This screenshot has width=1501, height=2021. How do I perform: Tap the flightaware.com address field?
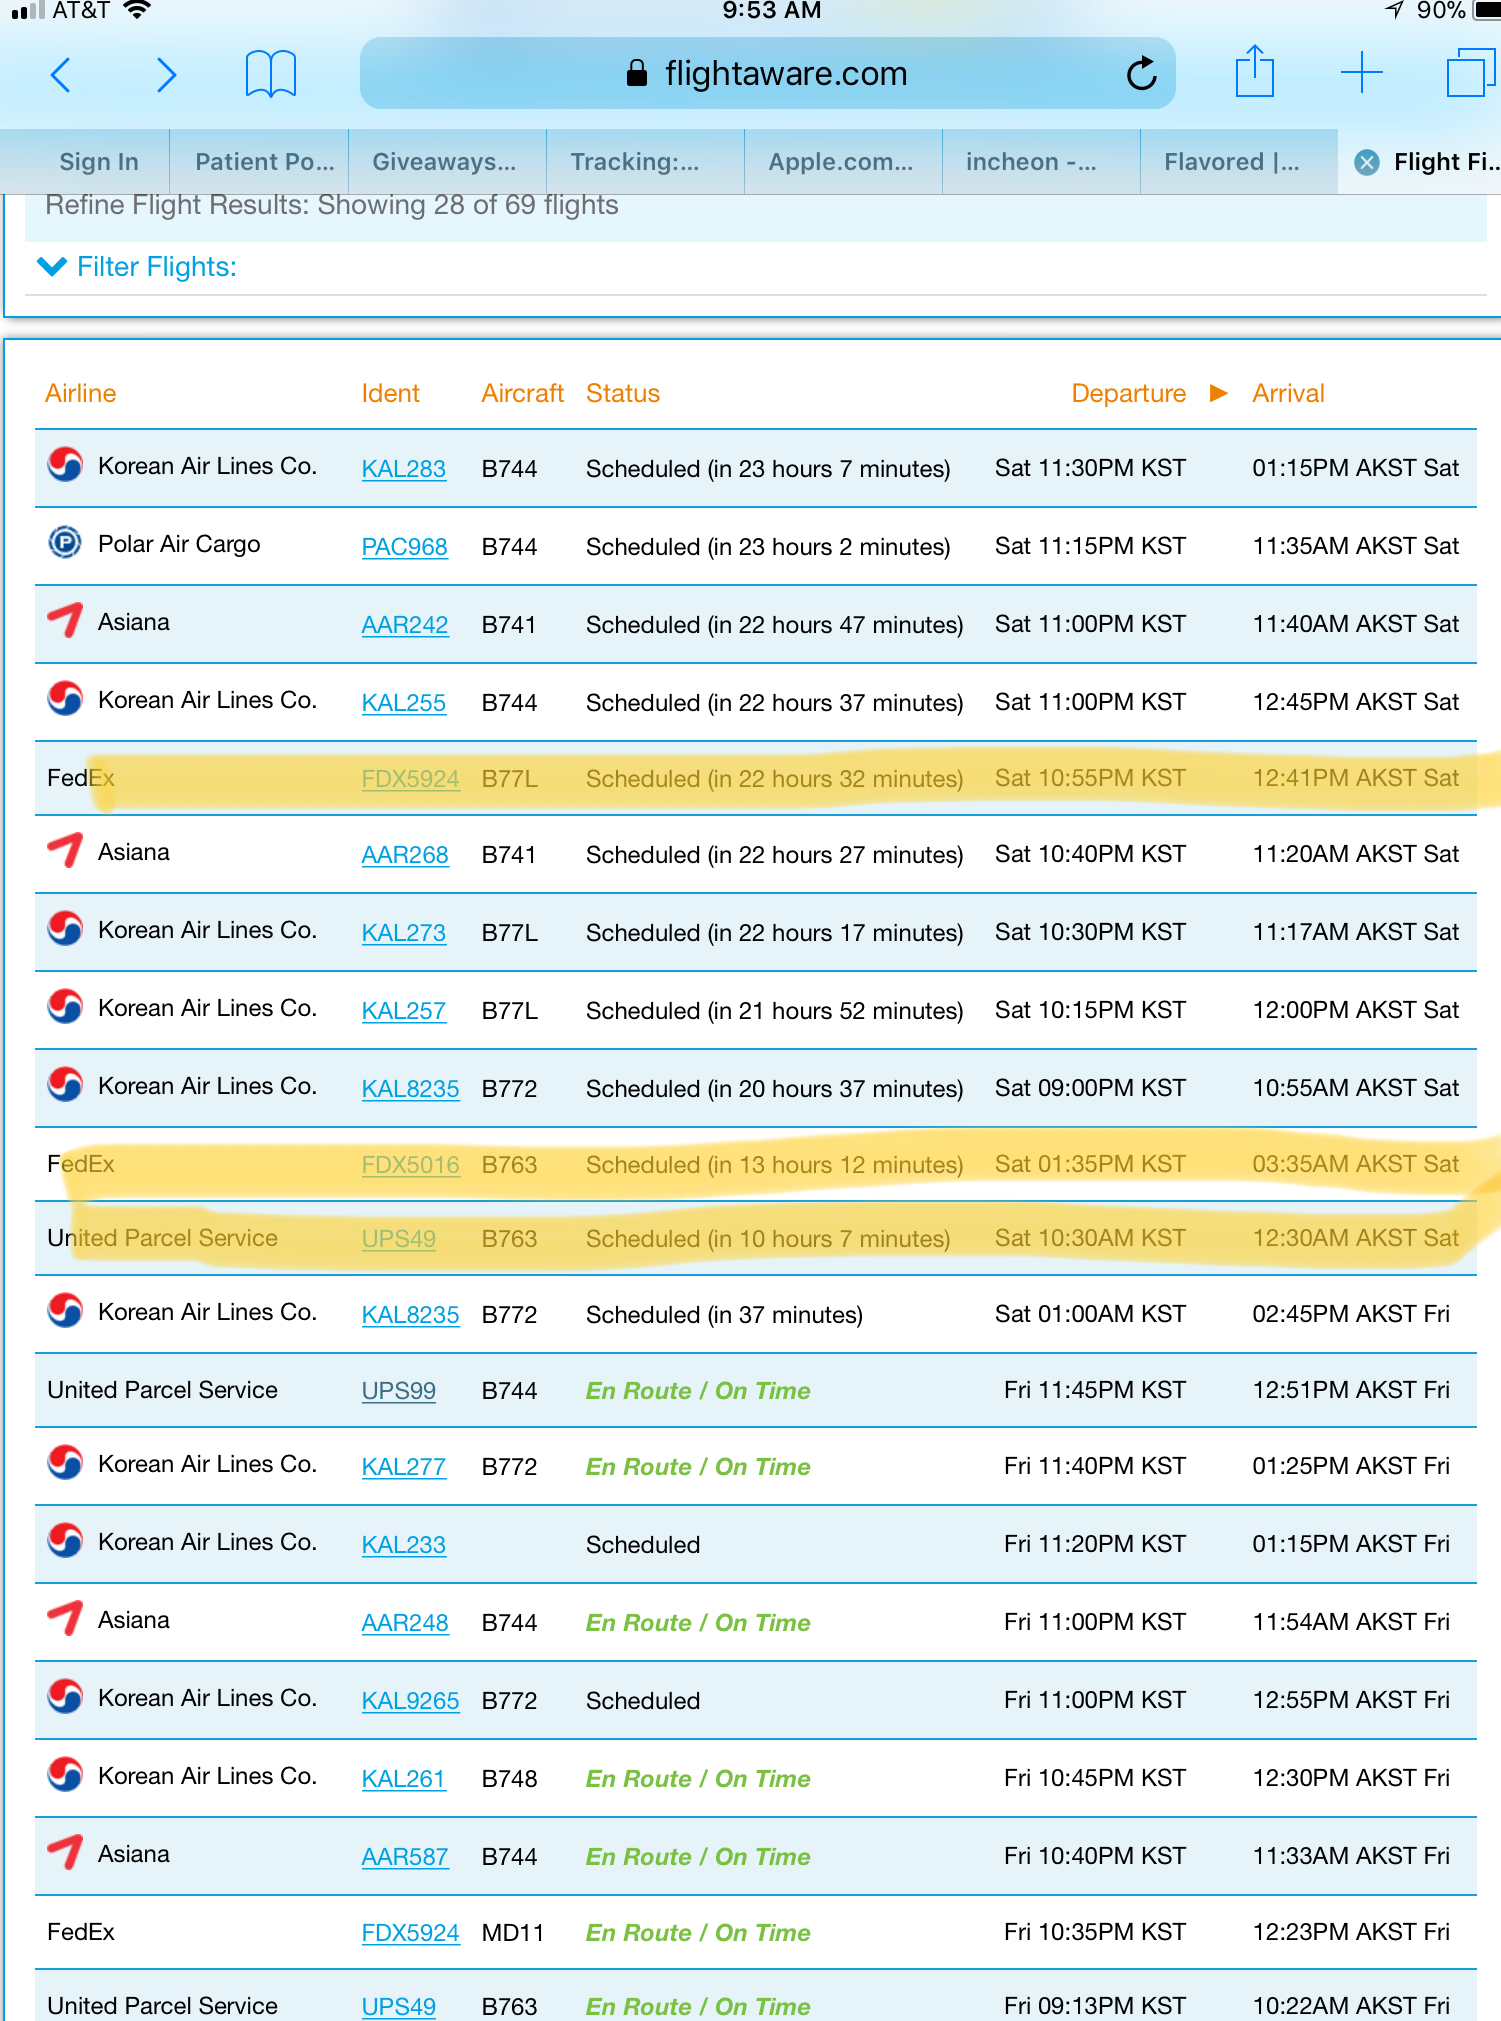[767, 74]
